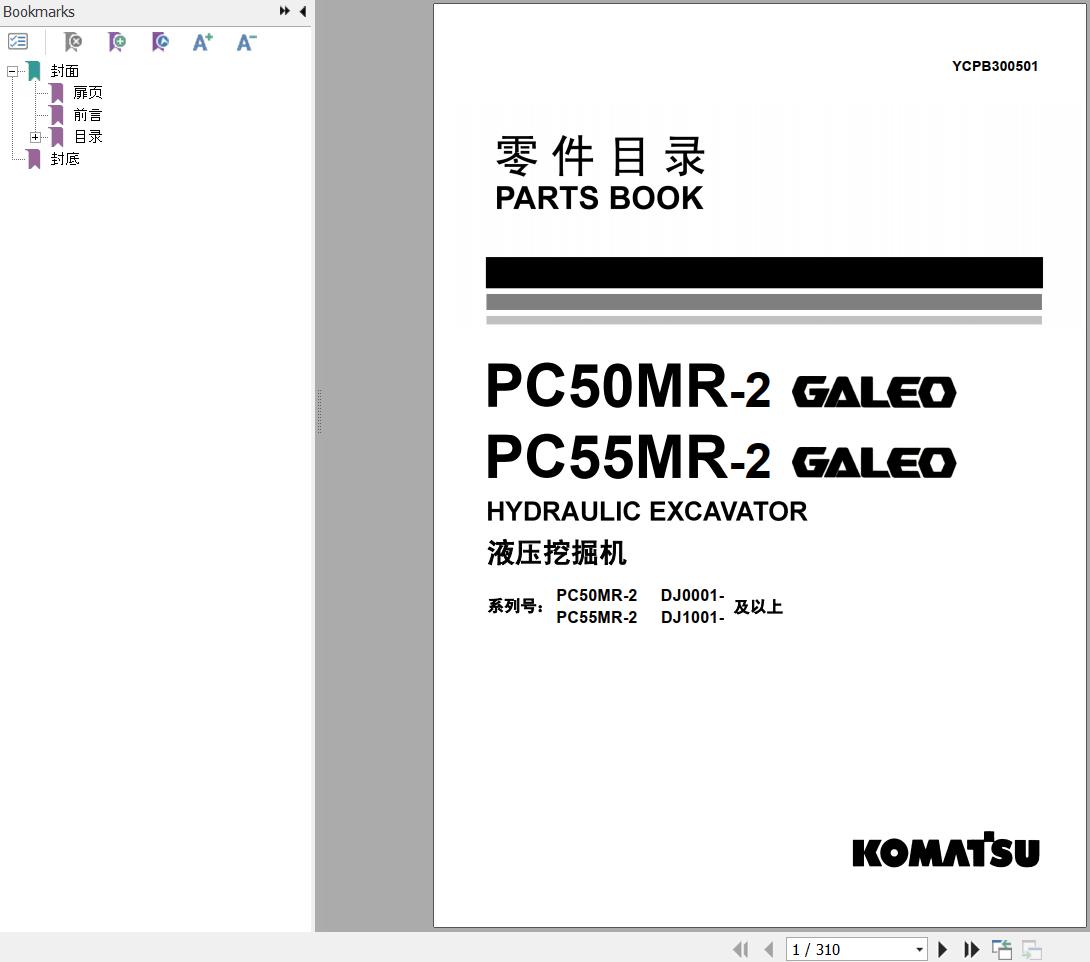Click the add new bookmark icon
Screen dimensions: 1090x962
point(117,42)
